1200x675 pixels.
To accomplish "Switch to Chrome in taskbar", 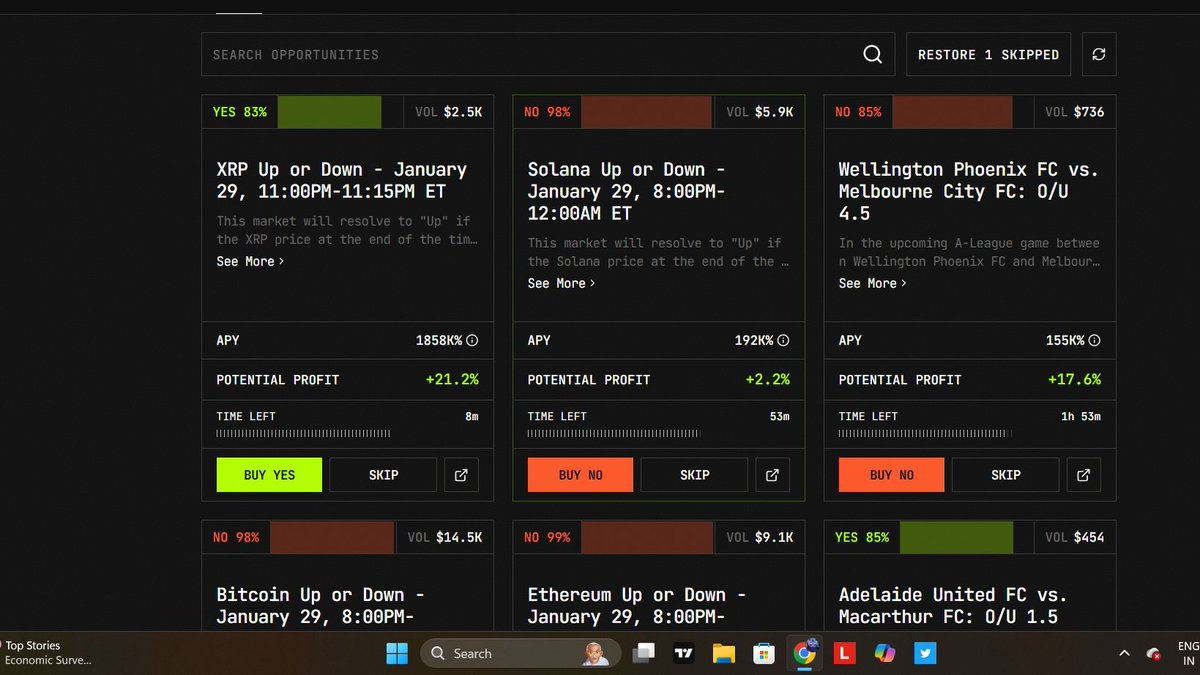I will (x=804, y=653).
